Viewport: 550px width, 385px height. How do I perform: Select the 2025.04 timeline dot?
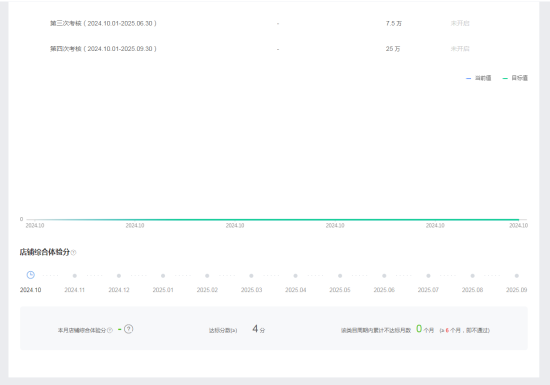pos(296,276)
